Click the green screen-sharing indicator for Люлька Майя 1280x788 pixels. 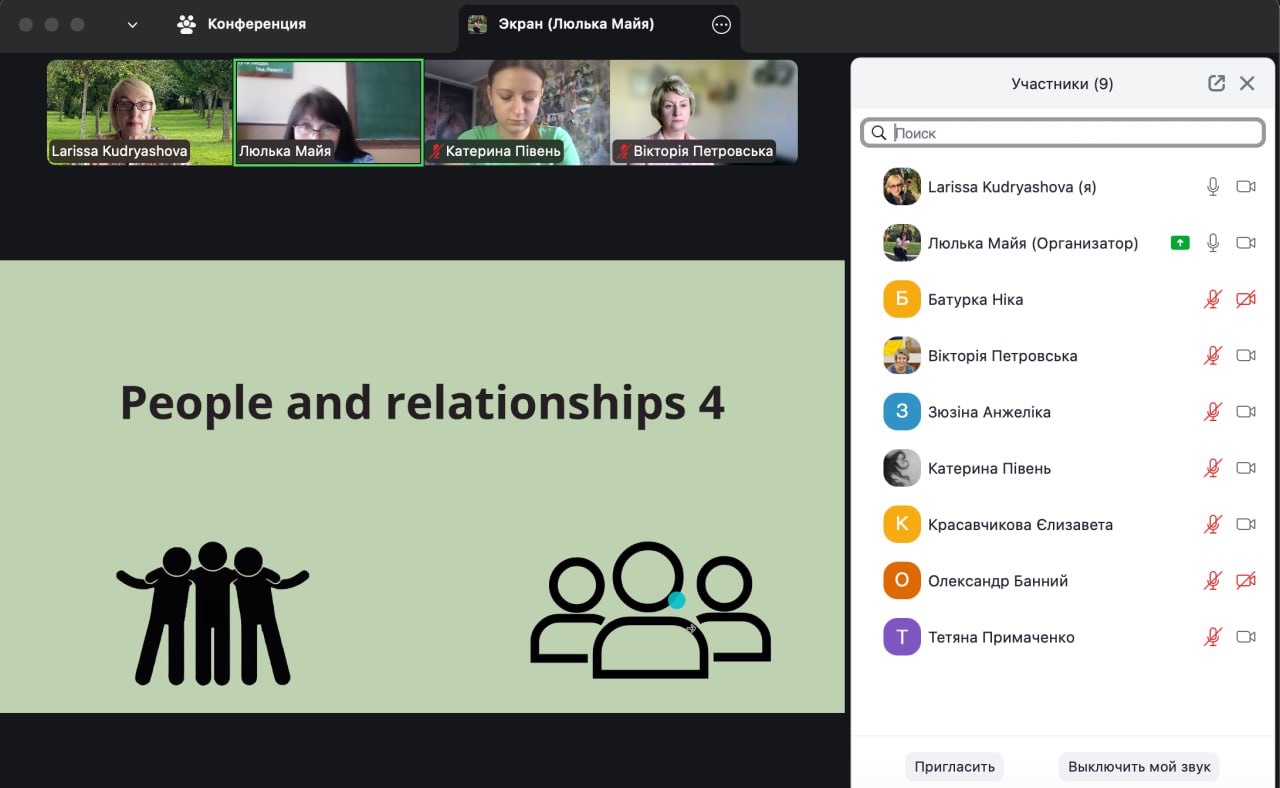pos(1180,243)
